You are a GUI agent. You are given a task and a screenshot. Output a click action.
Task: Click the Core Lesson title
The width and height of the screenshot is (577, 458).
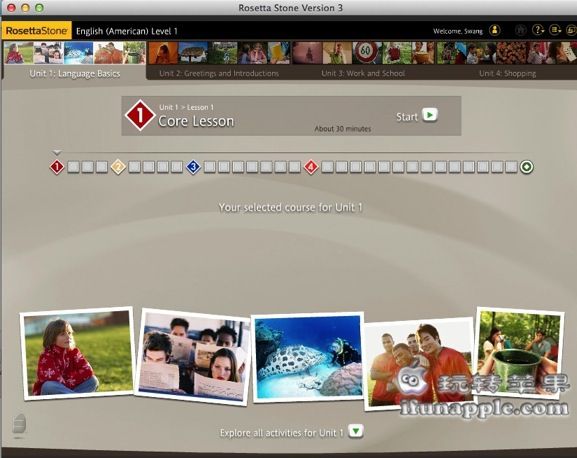coord(196,121)
